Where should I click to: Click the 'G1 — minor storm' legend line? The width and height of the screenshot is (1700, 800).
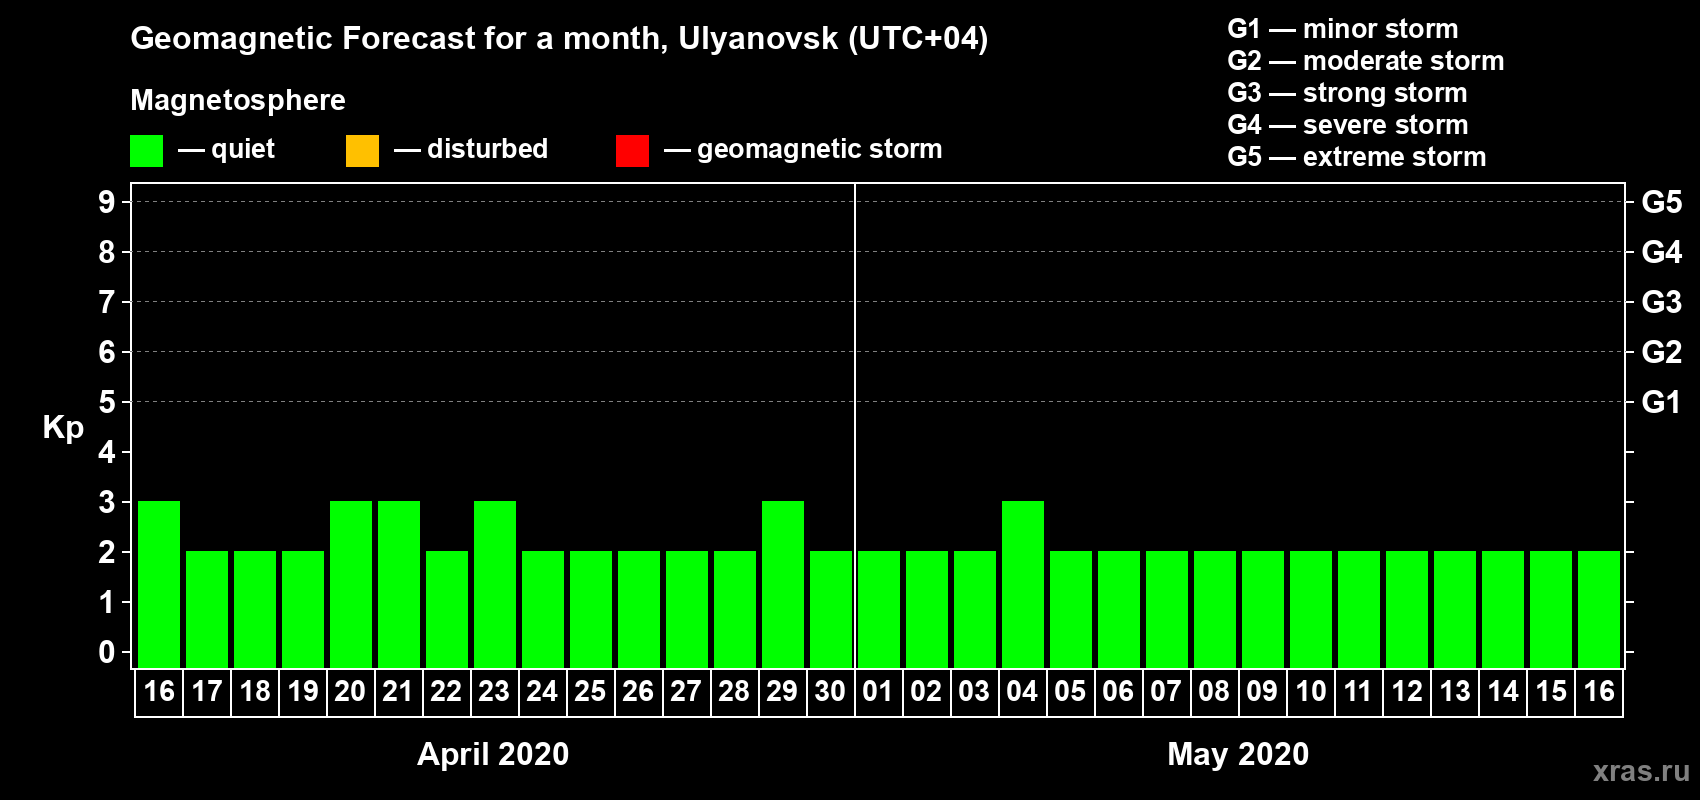[1342, 29]
